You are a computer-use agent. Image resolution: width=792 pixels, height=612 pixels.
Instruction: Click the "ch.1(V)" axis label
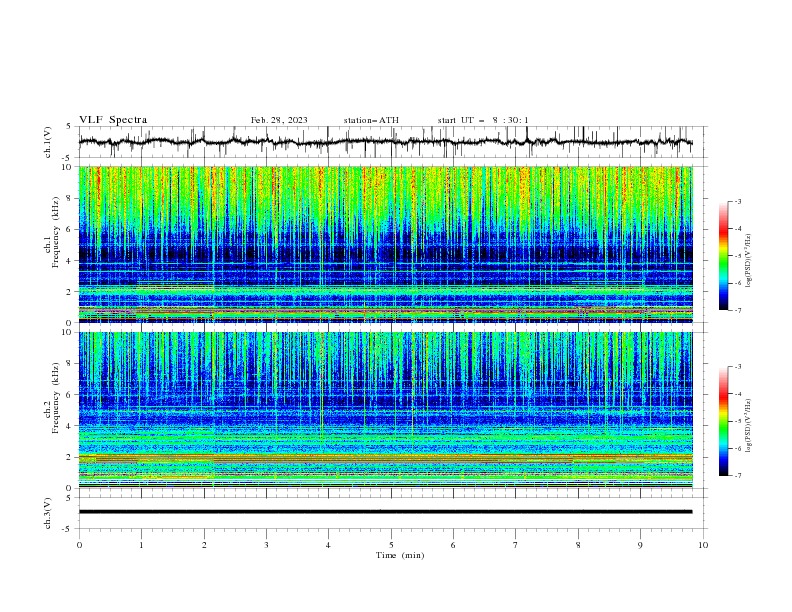pyautogui.click(x=48, y=142)
